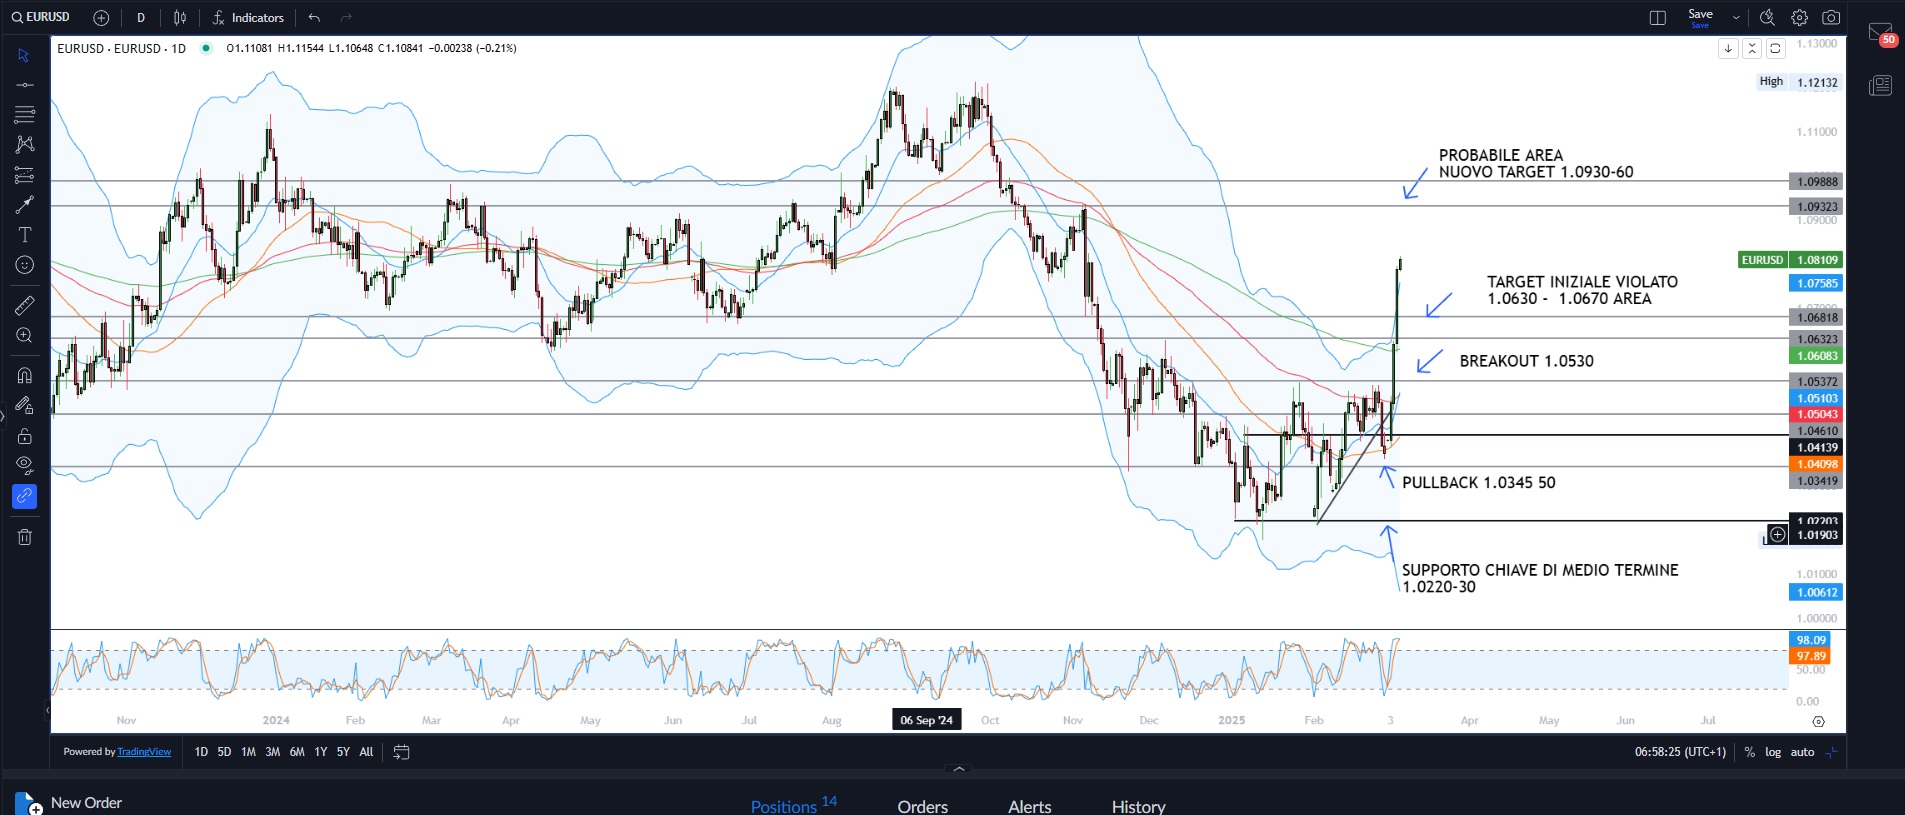Open the History tab

1138,806
